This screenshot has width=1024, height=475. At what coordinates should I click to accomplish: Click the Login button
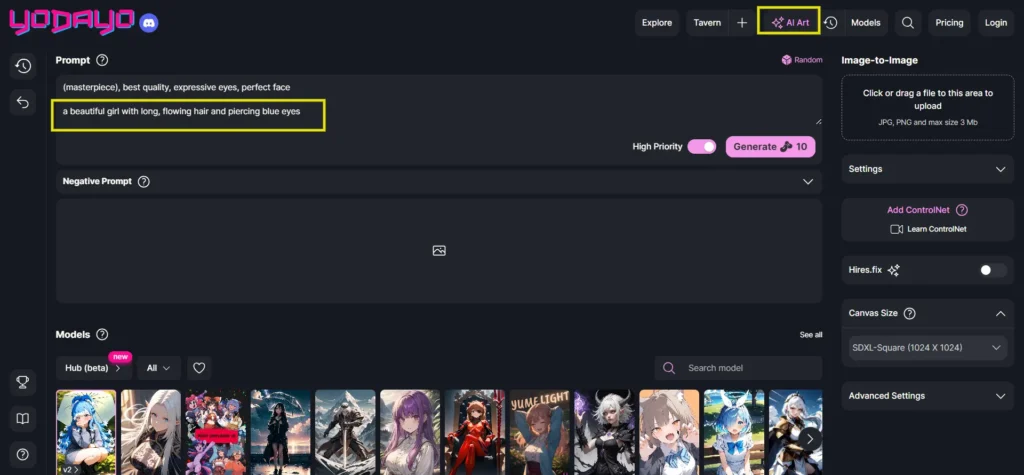coord(996,23)
